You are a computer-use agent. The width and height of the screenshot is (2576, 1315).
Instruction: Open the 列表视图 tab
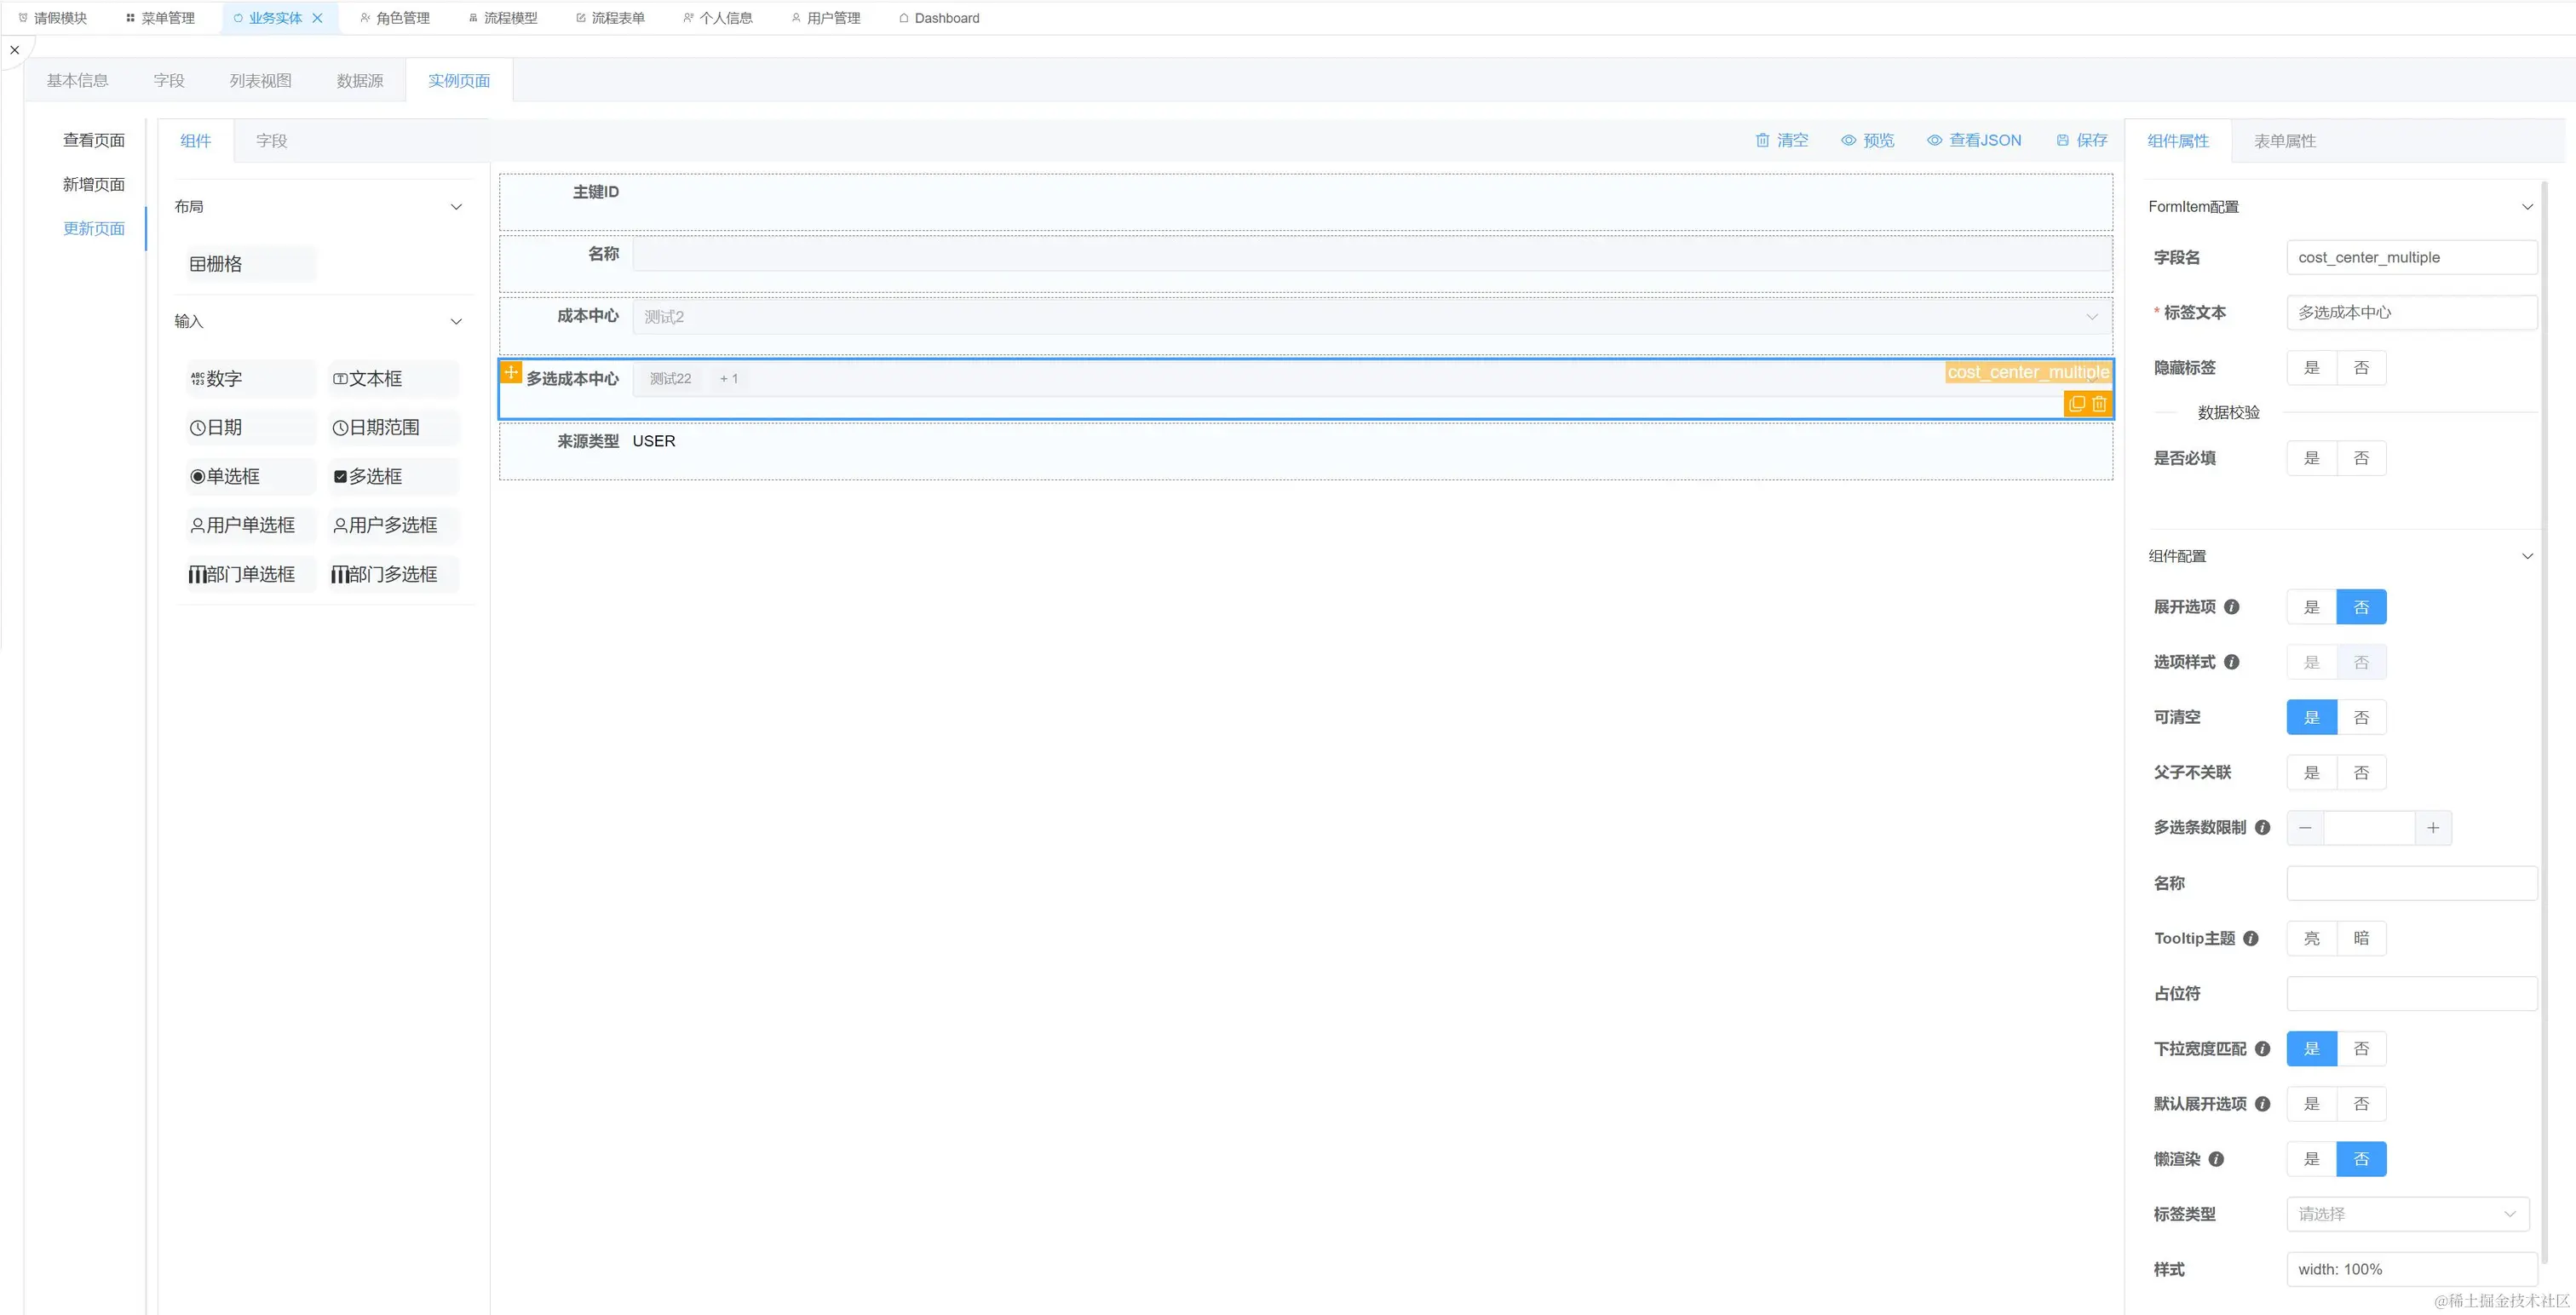click(x=260, y=81)
